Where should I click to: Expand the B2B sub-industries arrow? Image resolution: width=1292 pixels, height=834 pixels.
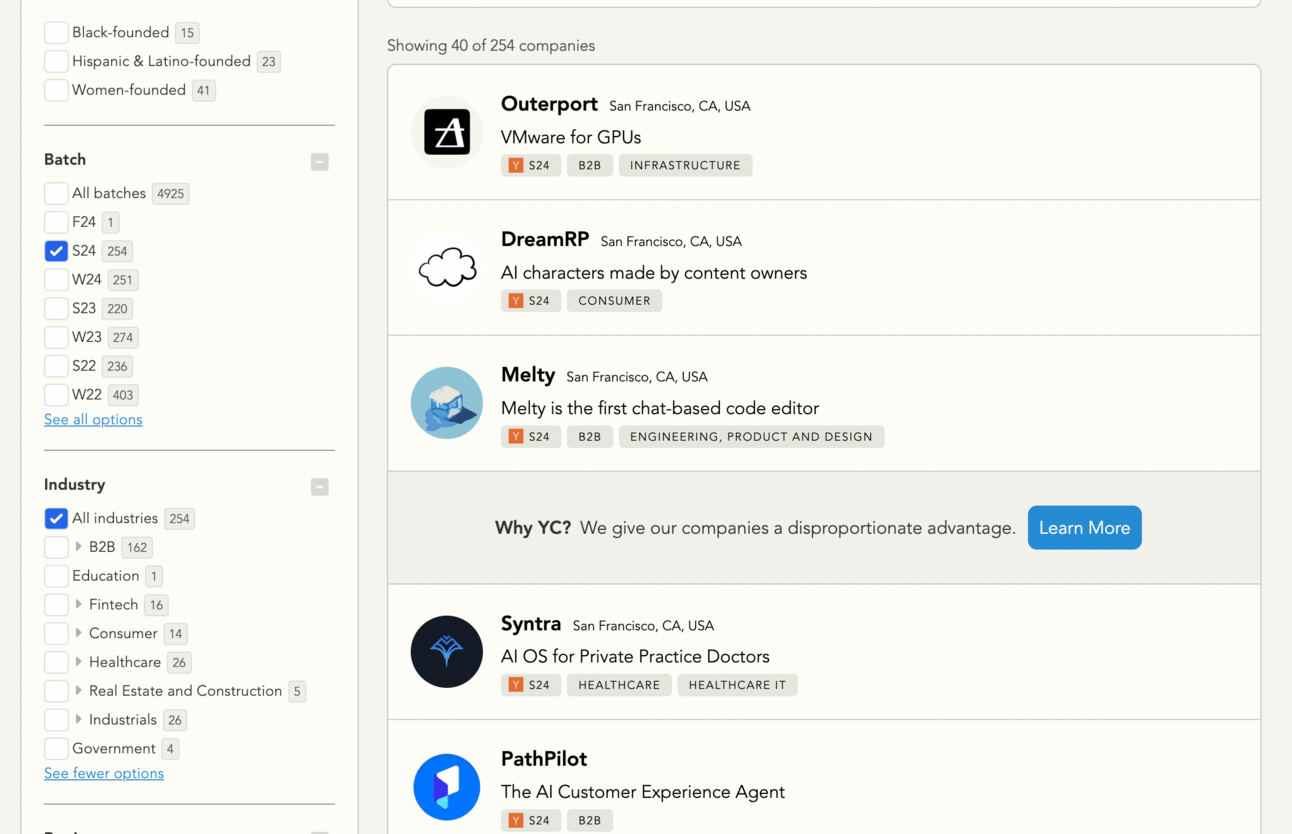pos(78,547)
